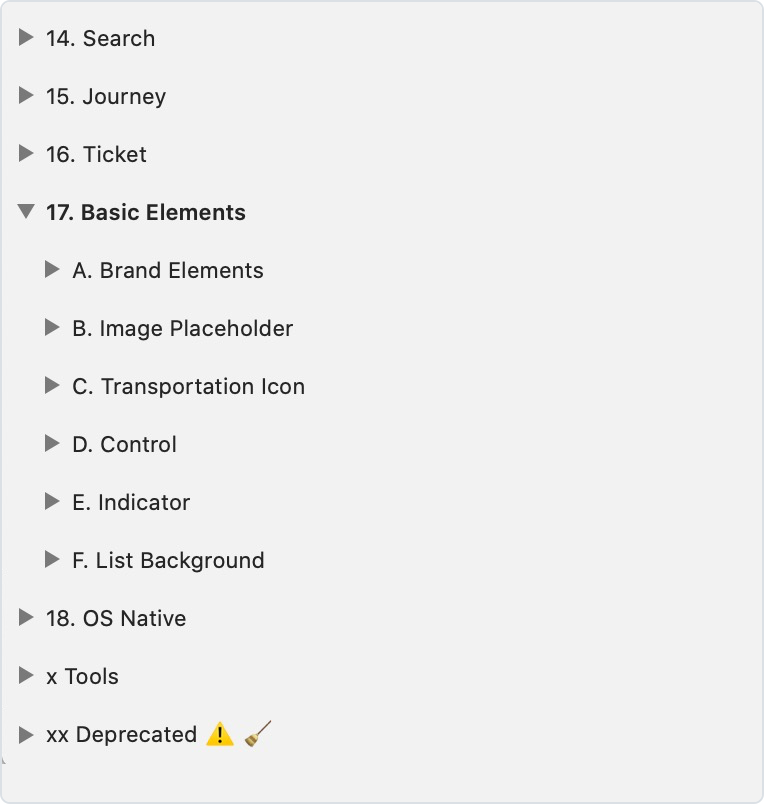Expand the x Tools group arrow
Image resolution: width=764 pixels, height=804 pixels.
coord(26,676)
